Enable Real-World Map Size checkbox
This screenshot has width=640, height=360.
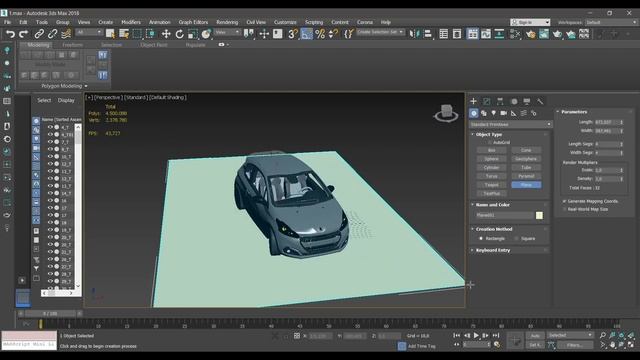click(565, 209)
